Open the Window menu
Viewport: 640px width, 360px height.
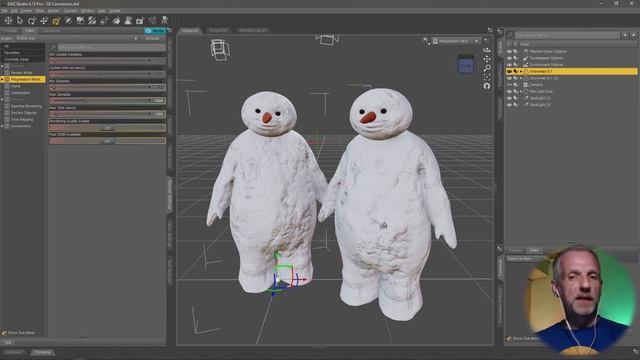tap(87, 11)
